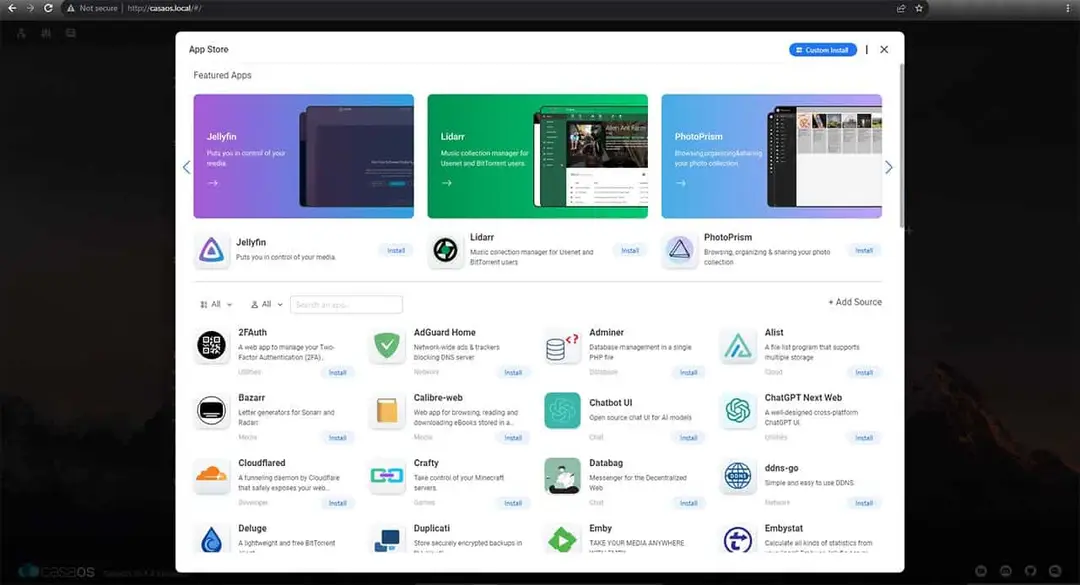The width and height of the screenshot is (1080, 585).
Task: Select the Embystat app icon
Action: [738, 540]
